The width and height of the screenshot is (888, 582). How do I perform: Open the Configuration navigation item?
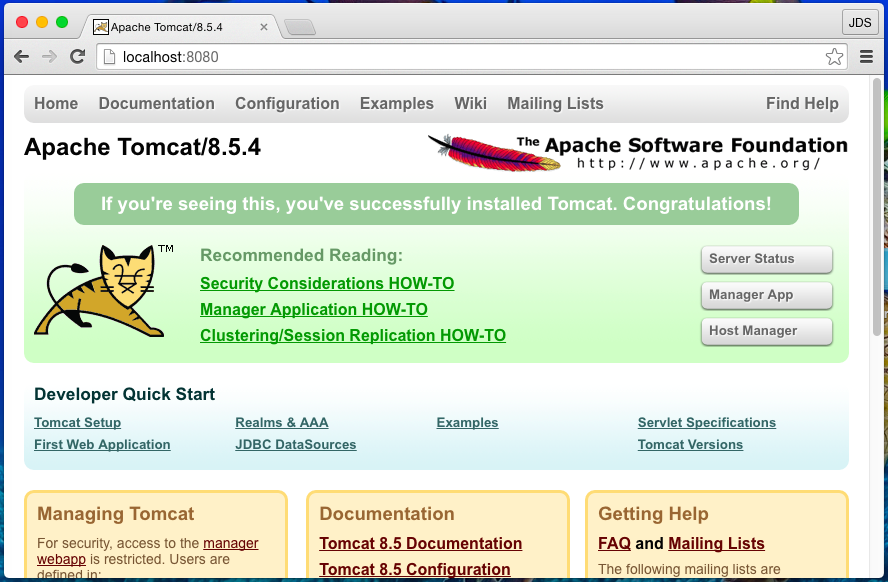287,103
